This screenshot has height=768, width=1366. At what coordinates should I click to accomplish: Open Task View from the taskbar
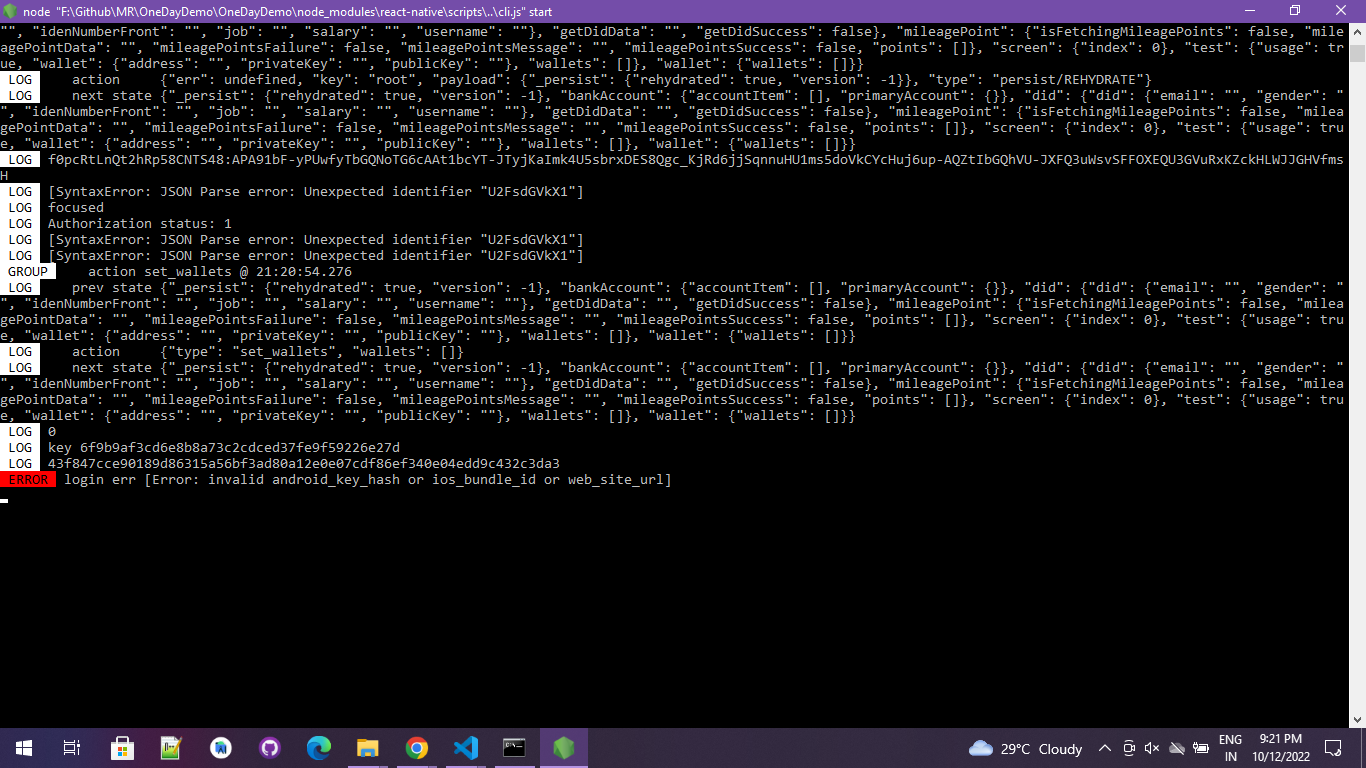pos(71,747)
